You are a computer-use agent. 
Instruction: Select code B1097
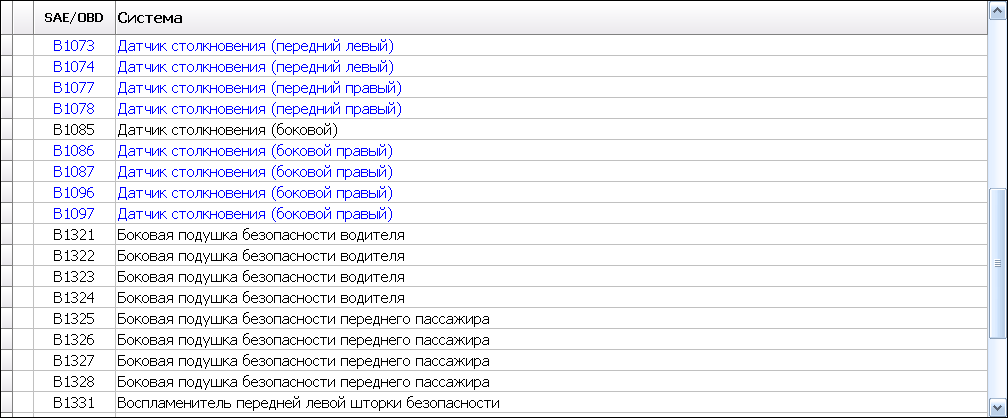click(74, 214)
